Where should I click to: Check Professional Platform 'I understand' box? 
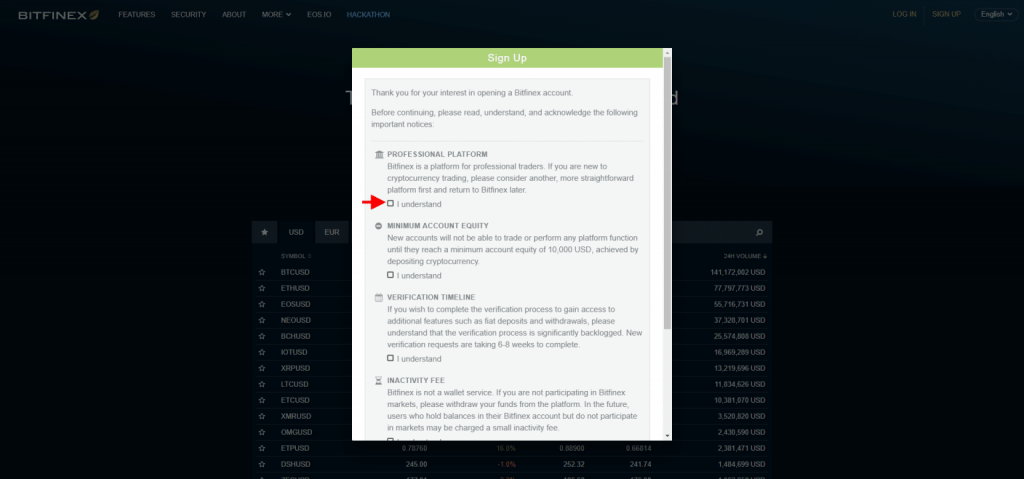point(391,203)
